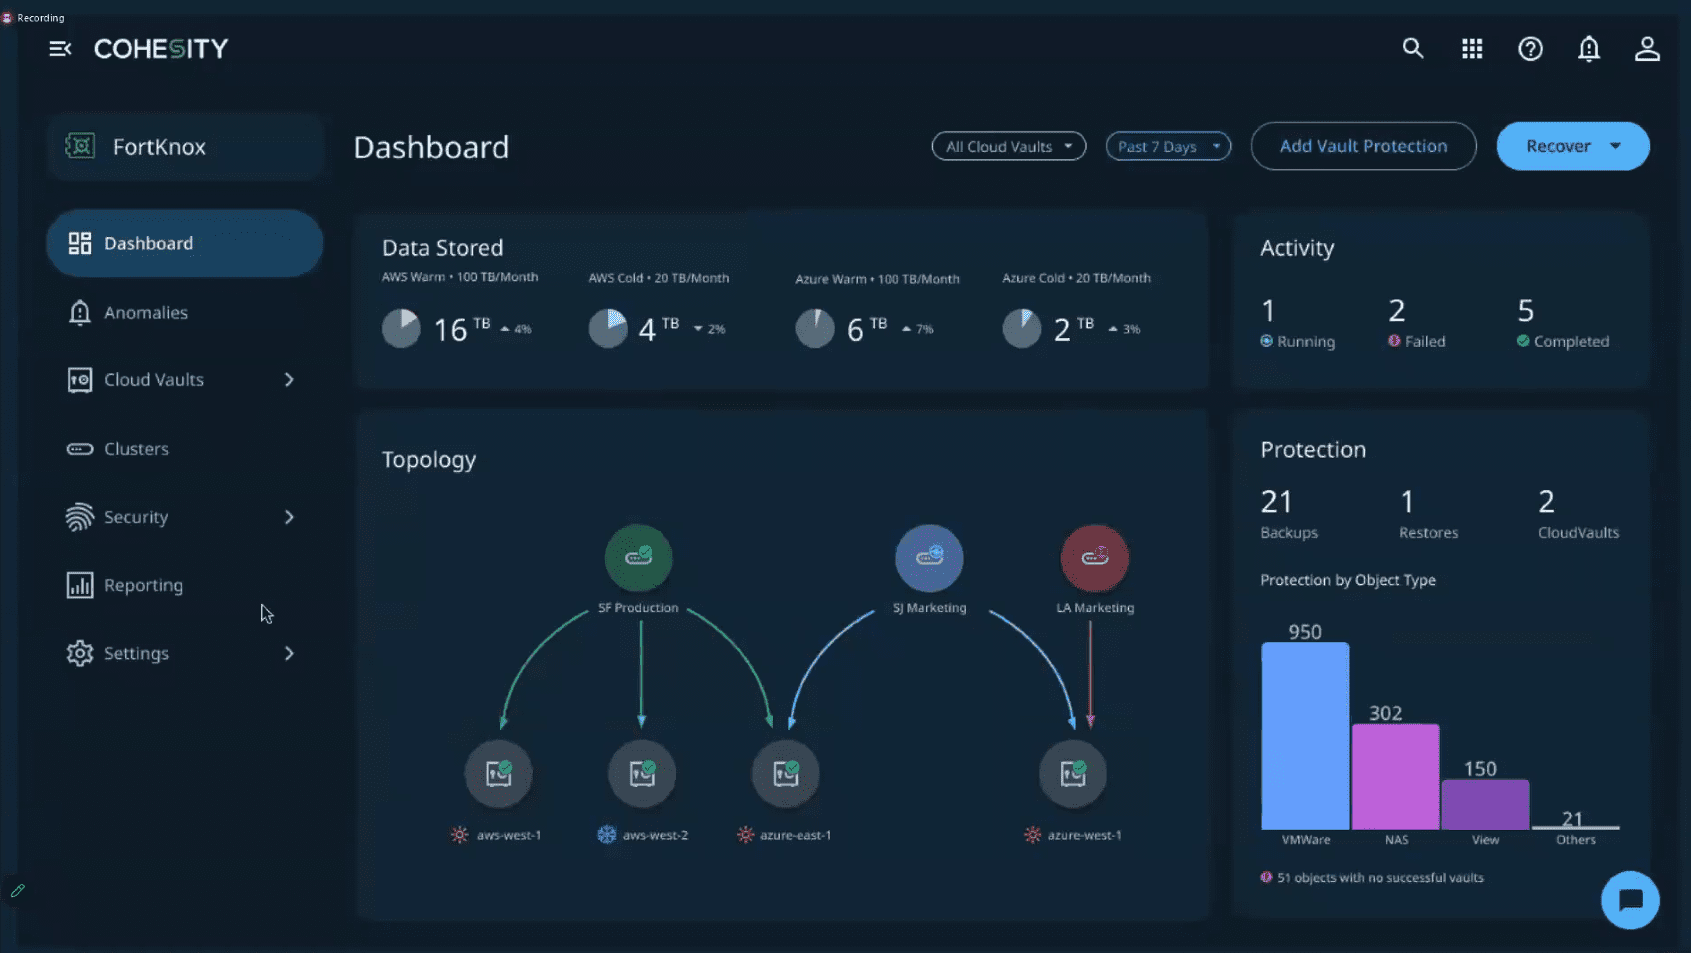Image resolution: width=1691 pixels, height=953 pixels.
Task: Expand the Cloud Vaults submenu chevron
Action: pyautogui.click(x=289, y=380)
